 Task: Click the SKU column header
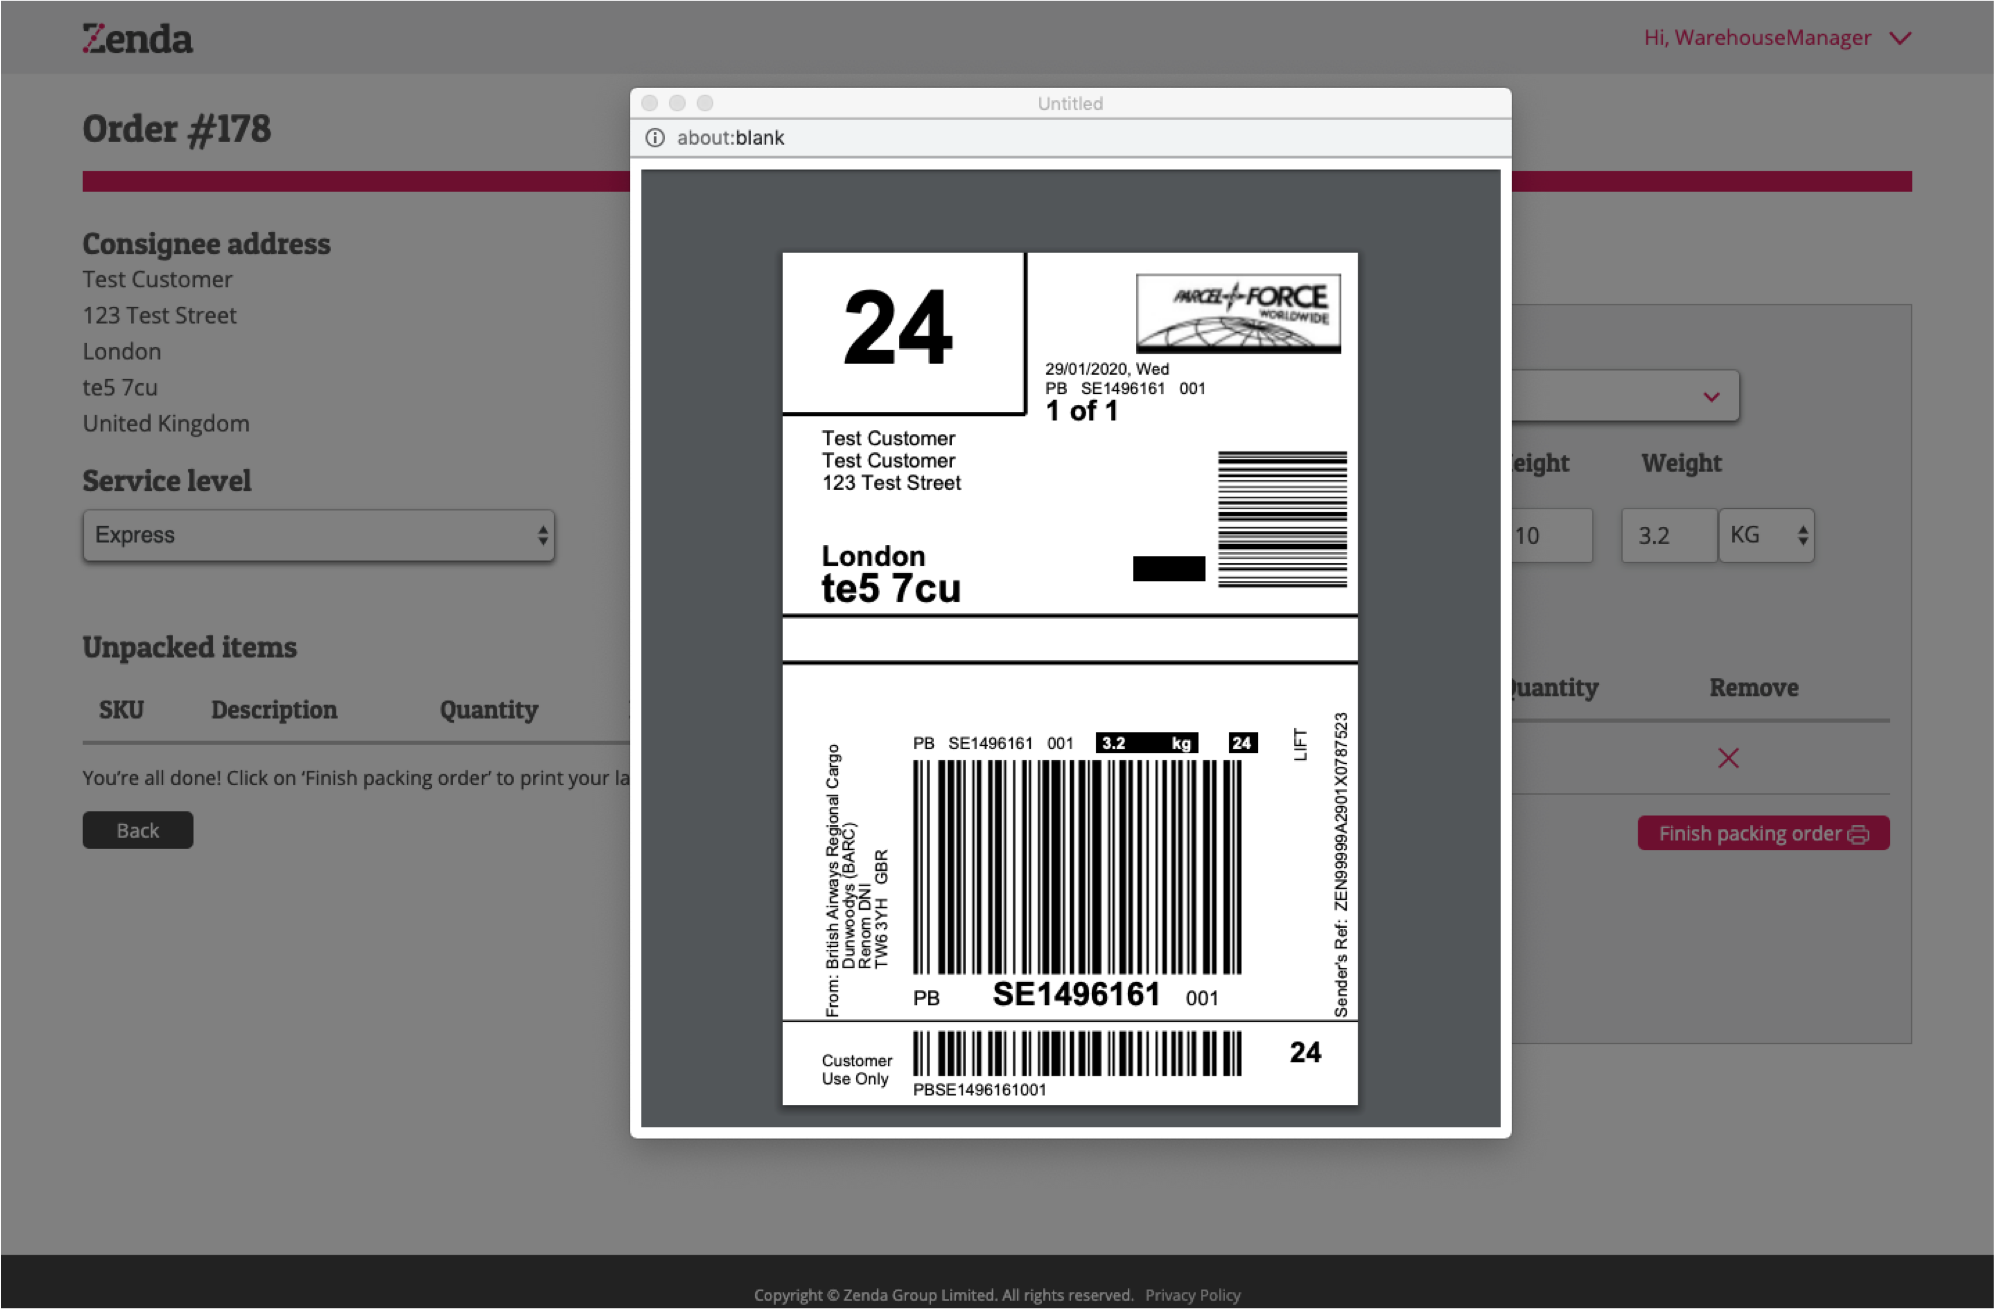(x=121, y=710)
